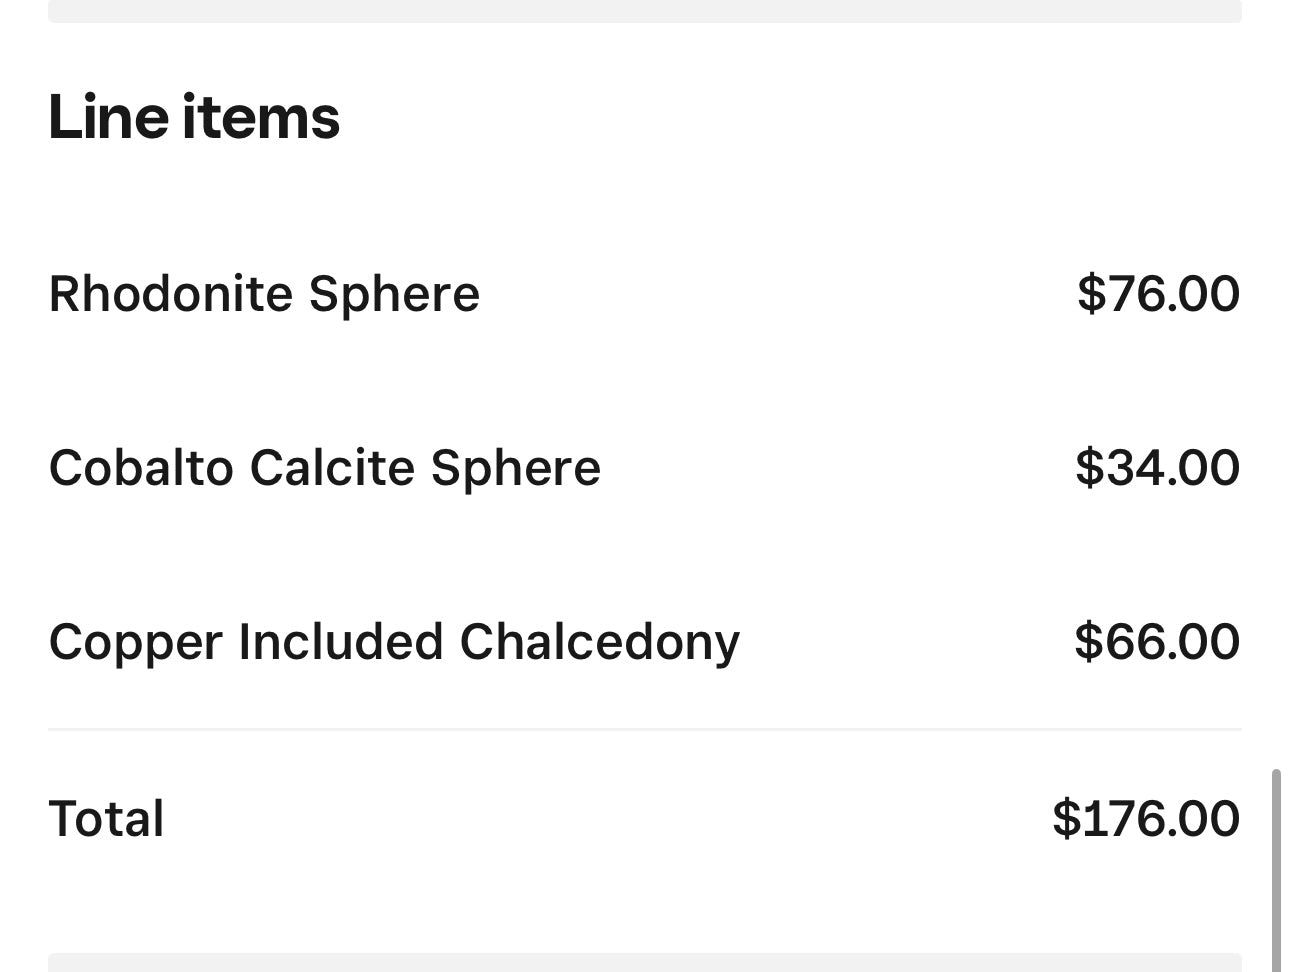
Task: Click the word Cobalto
Action: 141,468
